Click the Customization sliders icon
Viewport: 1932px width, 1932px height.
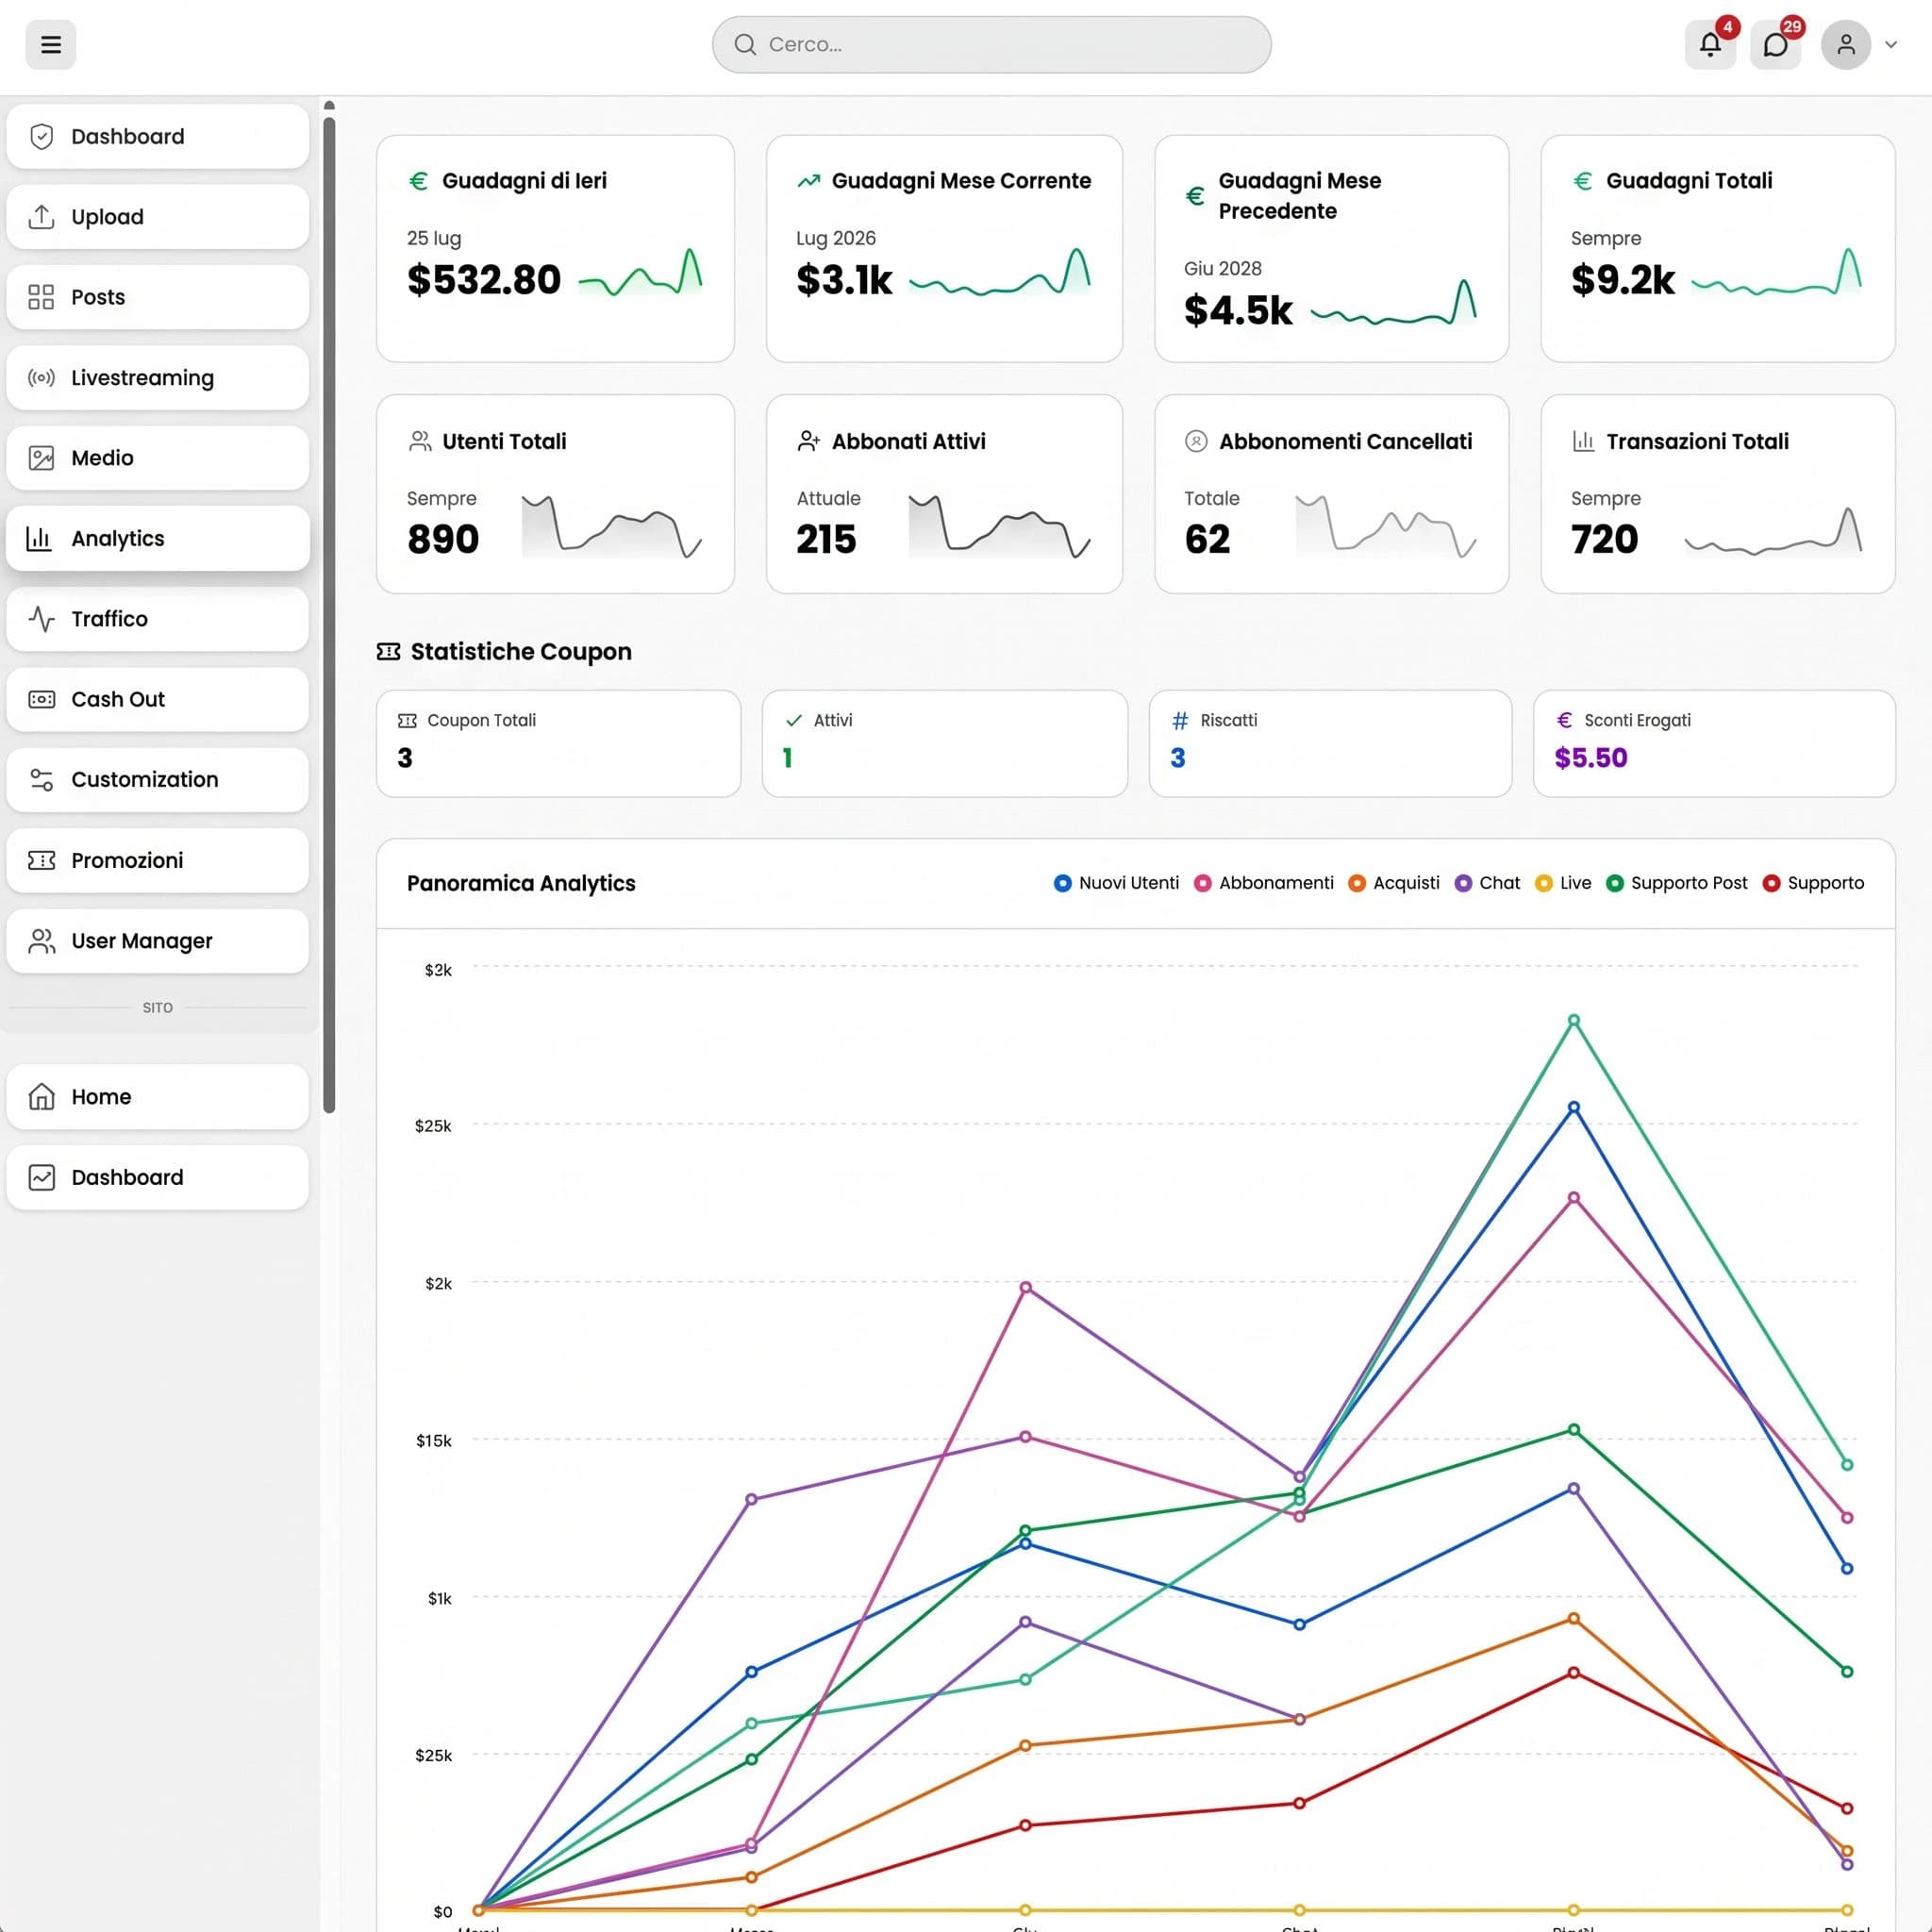[x=41, y=779]
